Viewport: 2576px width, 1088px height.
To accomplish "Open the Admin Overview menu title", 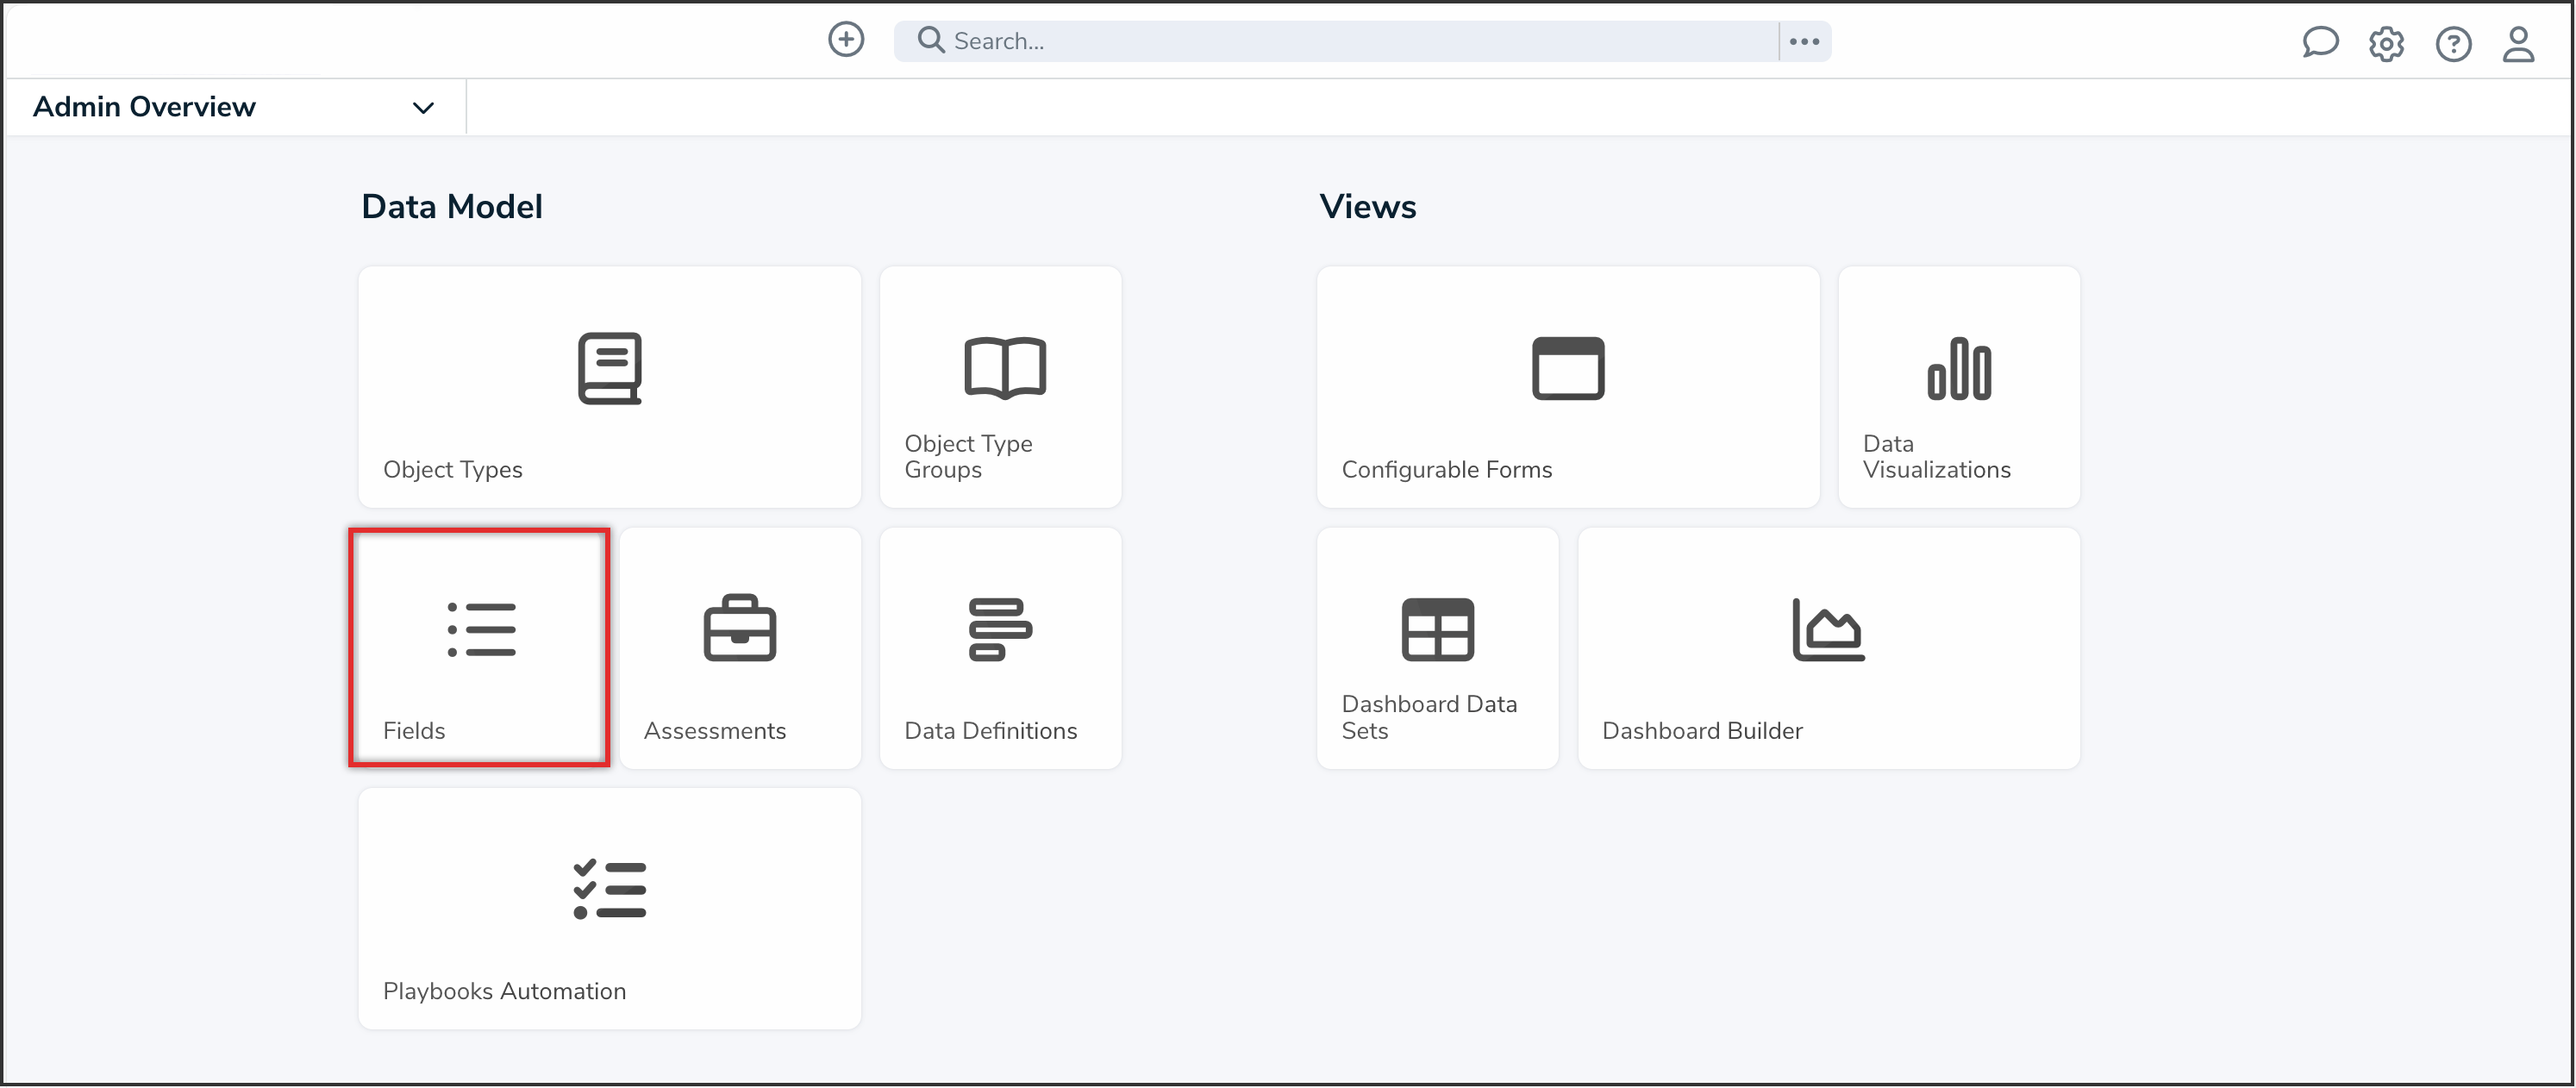I will pos(144,107).
